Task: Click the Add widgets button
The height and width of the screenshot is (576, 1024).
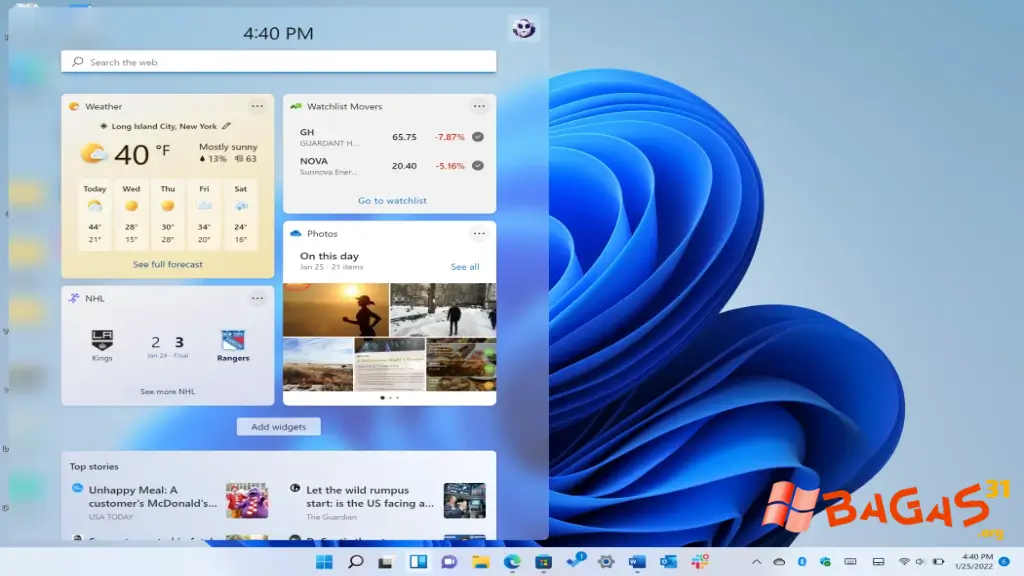Action: tap(279, 426)
